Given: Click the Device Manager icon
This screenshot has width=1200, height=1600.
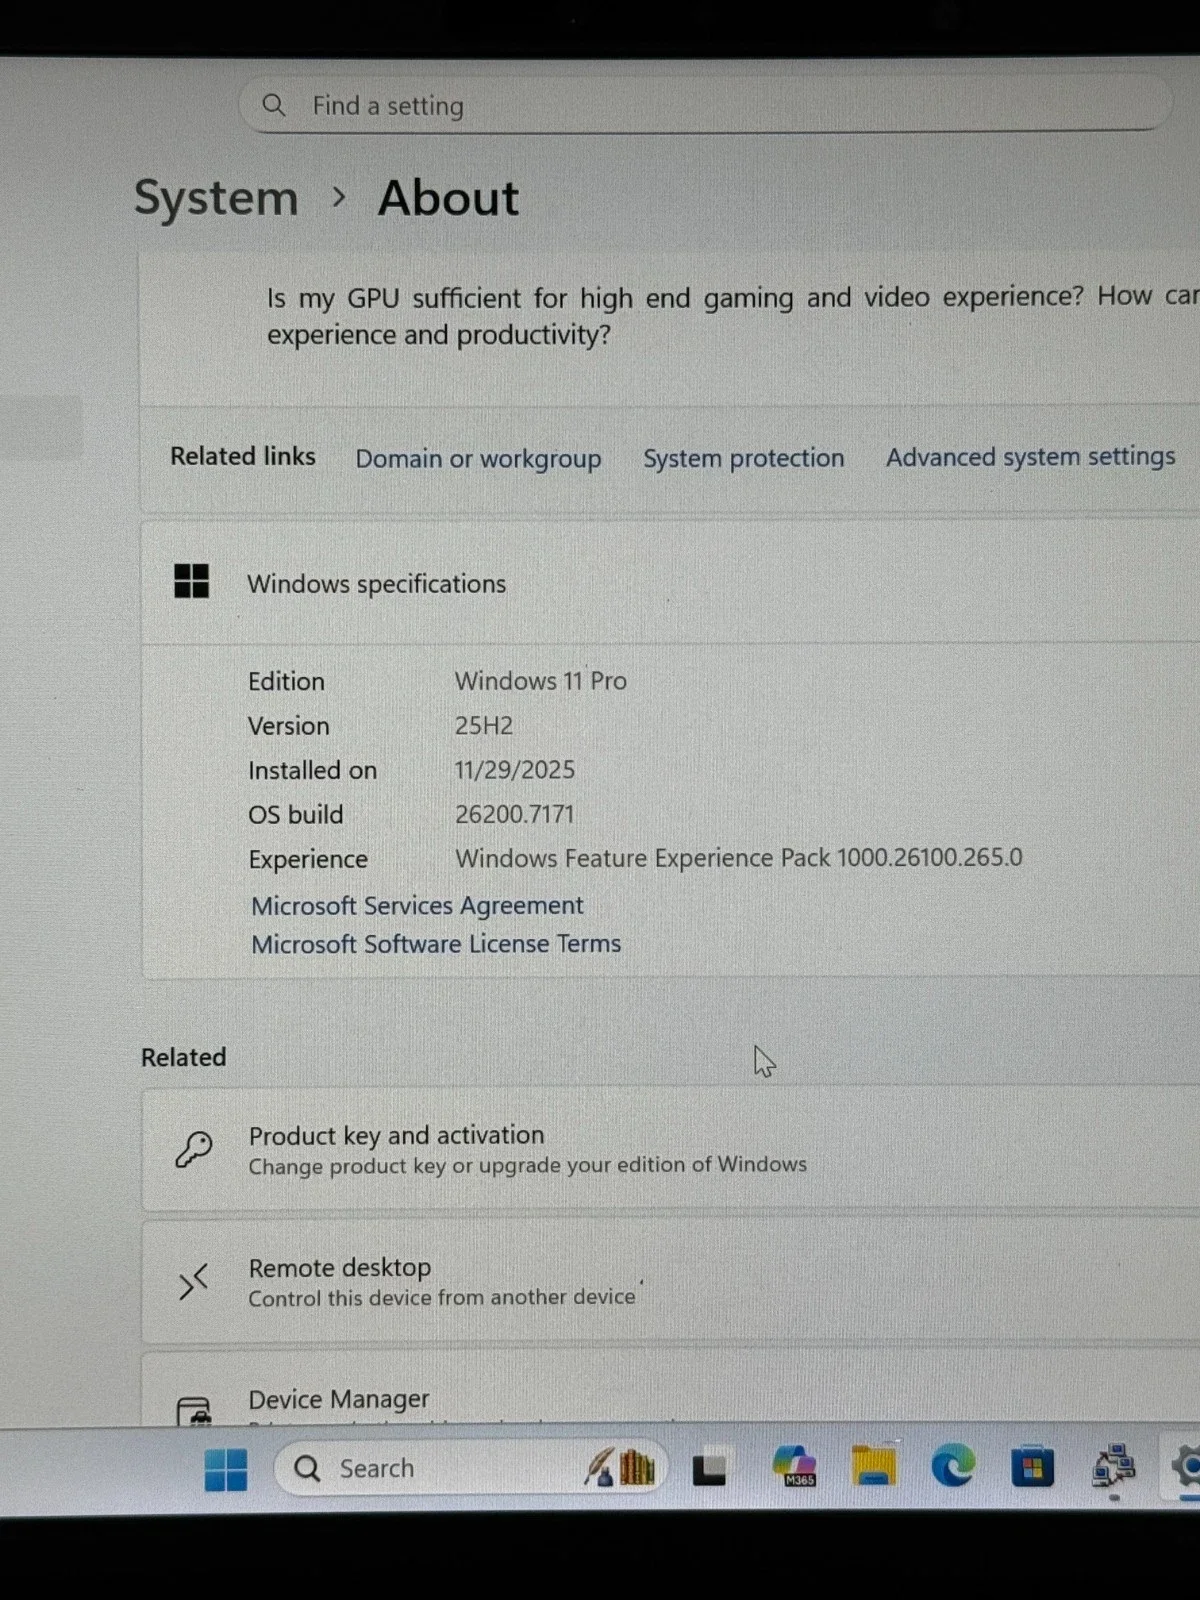Looking at the screenshot, I should point(194,1411).
